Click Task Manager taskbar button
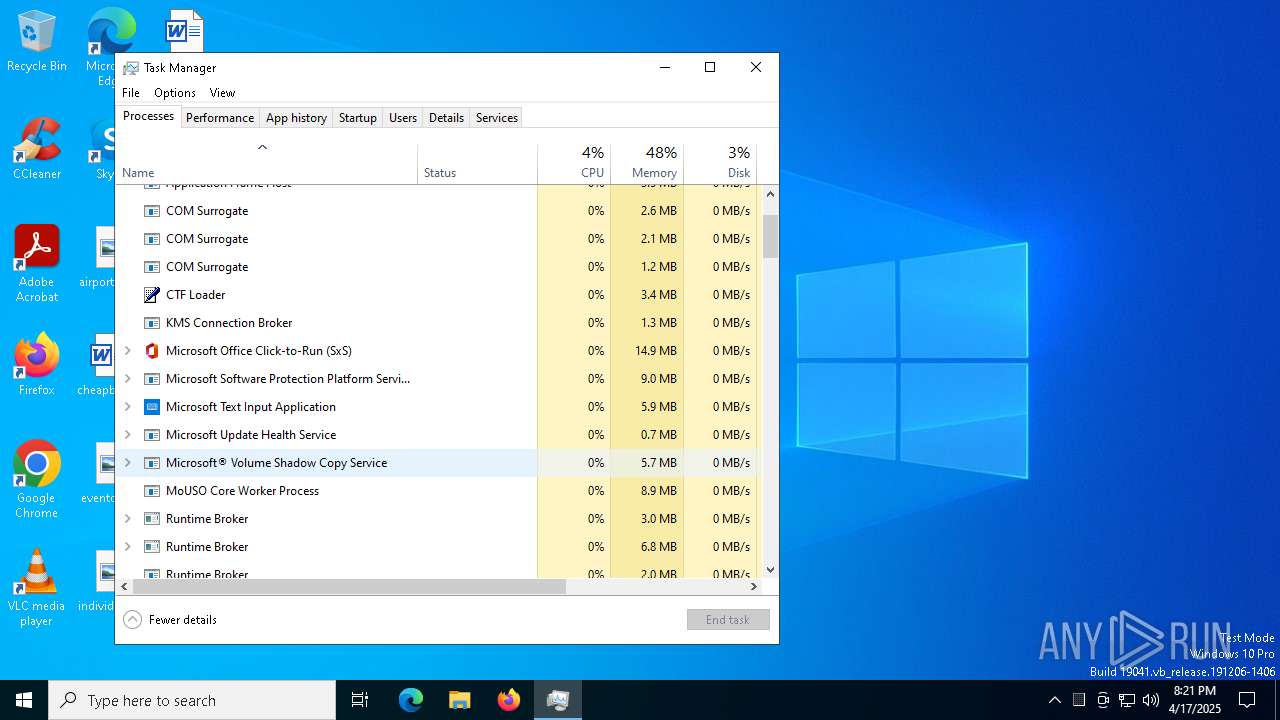1280x720 pixels. coord(558,700)
